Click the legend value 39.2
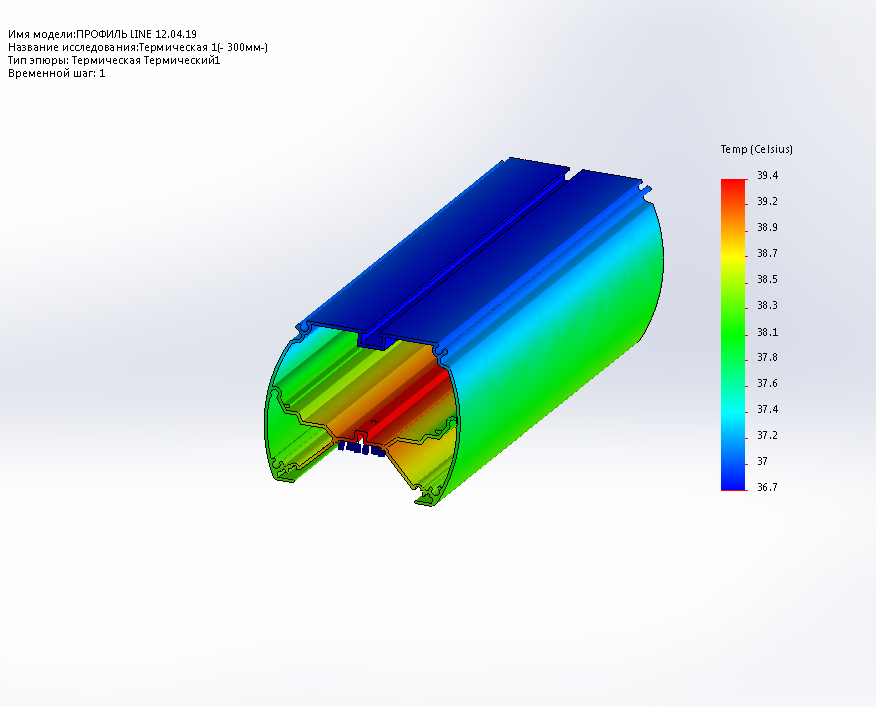Screen dimensions: 876x707 (x=767, y=202)
